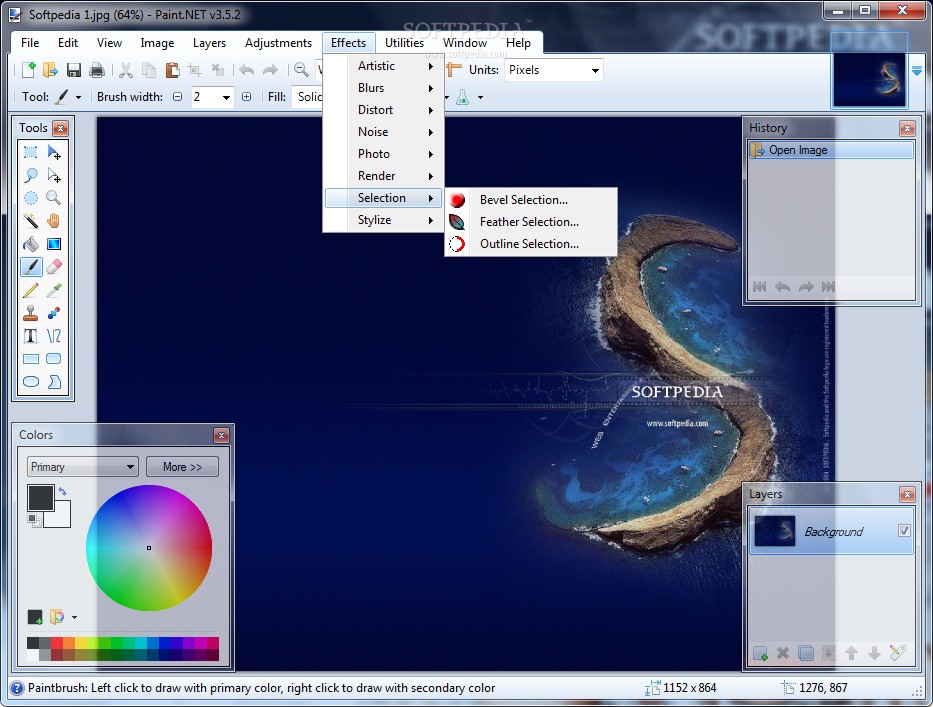Select the Line/Curve tool
Viewport: 933px width, 707px height.
[54, 336]
